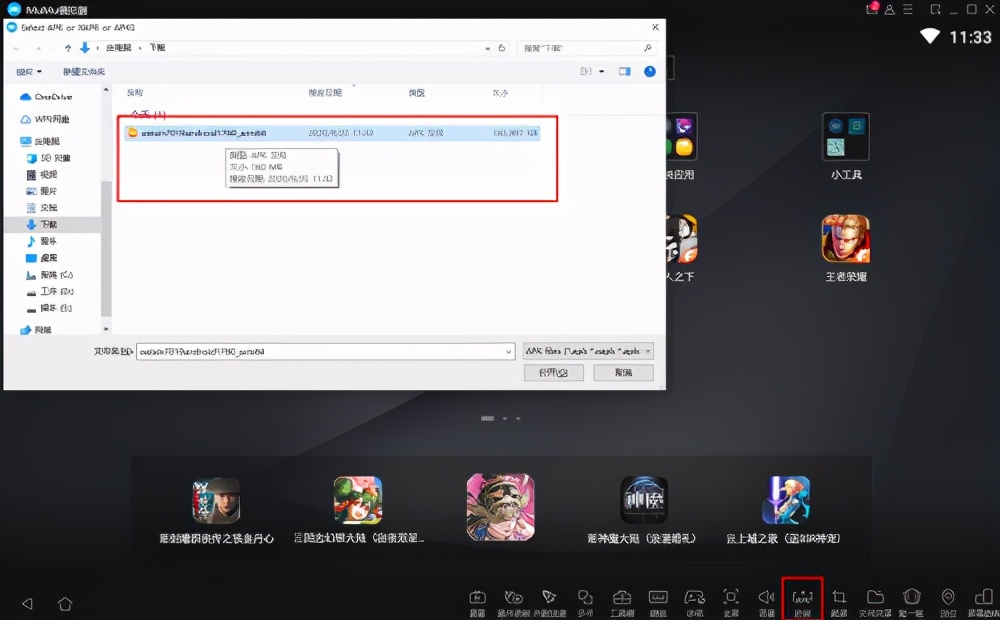The width and height of the screenshot is (1000, 620).
Task: Select the Pictures folder in the sidebar
Action: point(41,191)
